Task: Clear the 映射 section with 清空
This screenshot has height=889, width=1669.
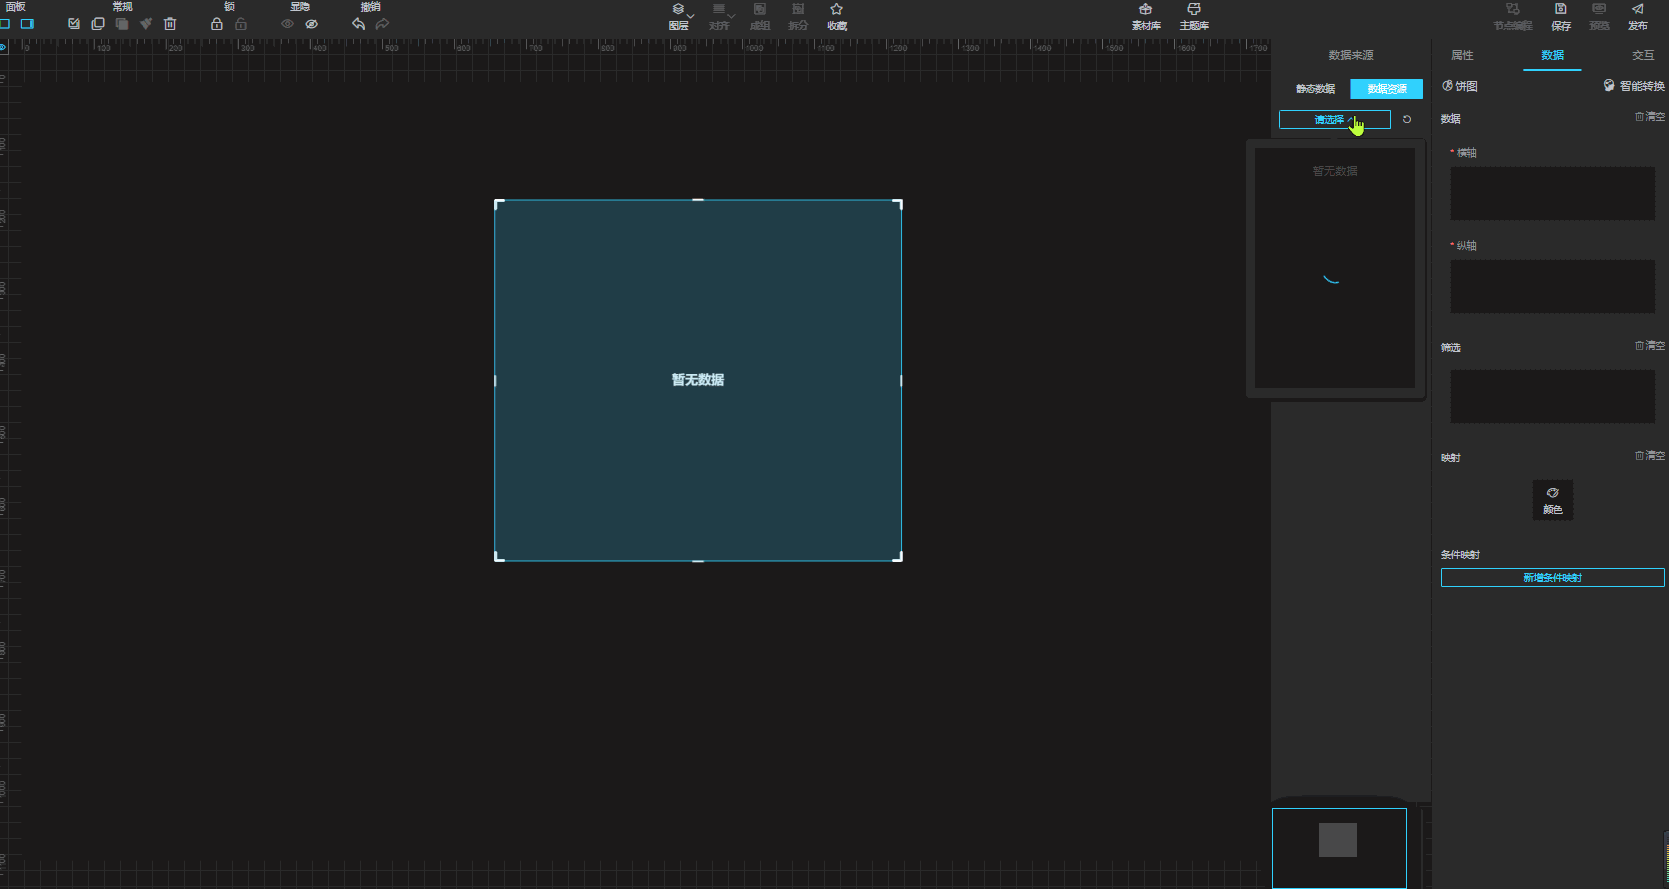Action: [1650, 456]
